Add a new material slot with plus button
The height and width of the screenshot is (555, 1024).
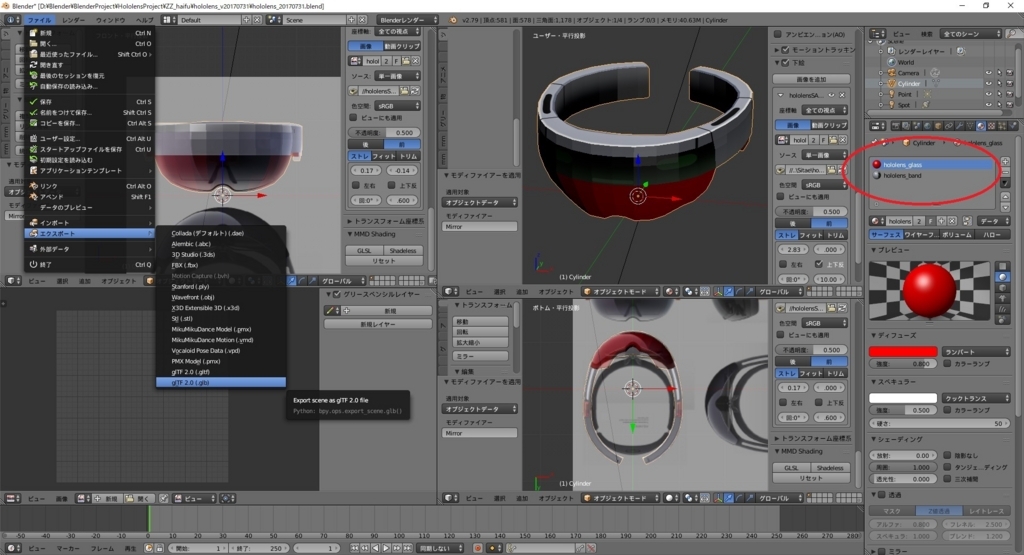pyautogui.click(x=1005, y=161)
